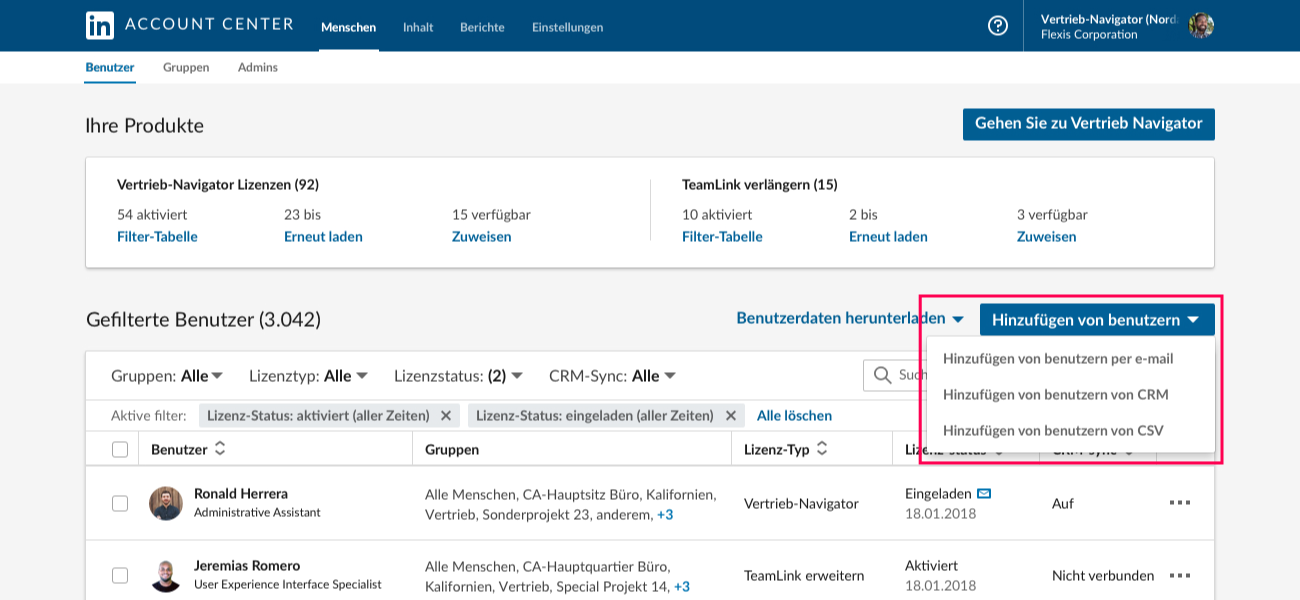Image resolution: width=1300 pixels, height=600 pixels.
Task: Switch to the Gruppen sub-tab
Action: click(186, 67)
